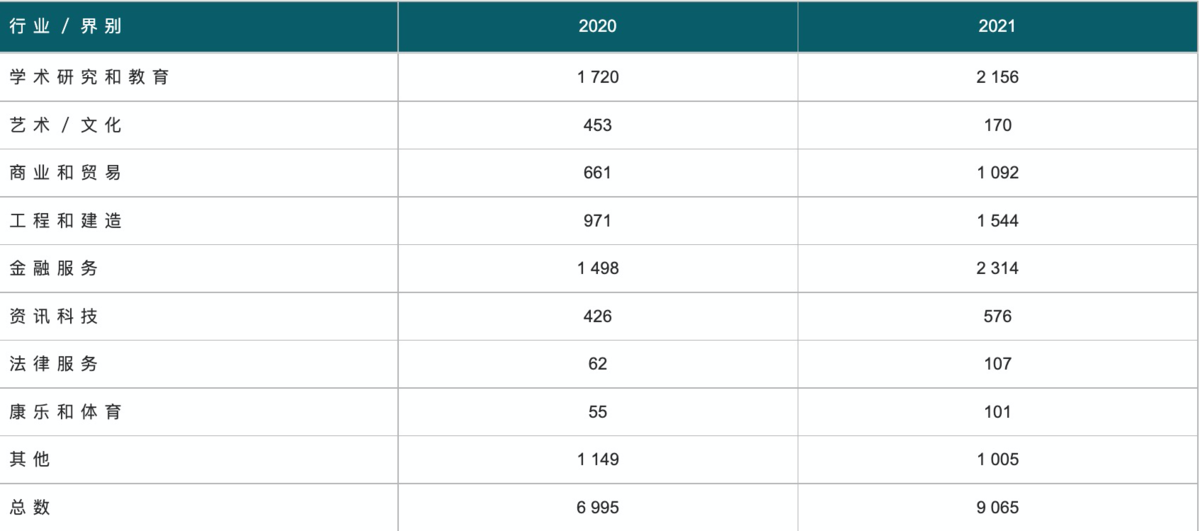Select the 总数 row label

click(30, 507)
